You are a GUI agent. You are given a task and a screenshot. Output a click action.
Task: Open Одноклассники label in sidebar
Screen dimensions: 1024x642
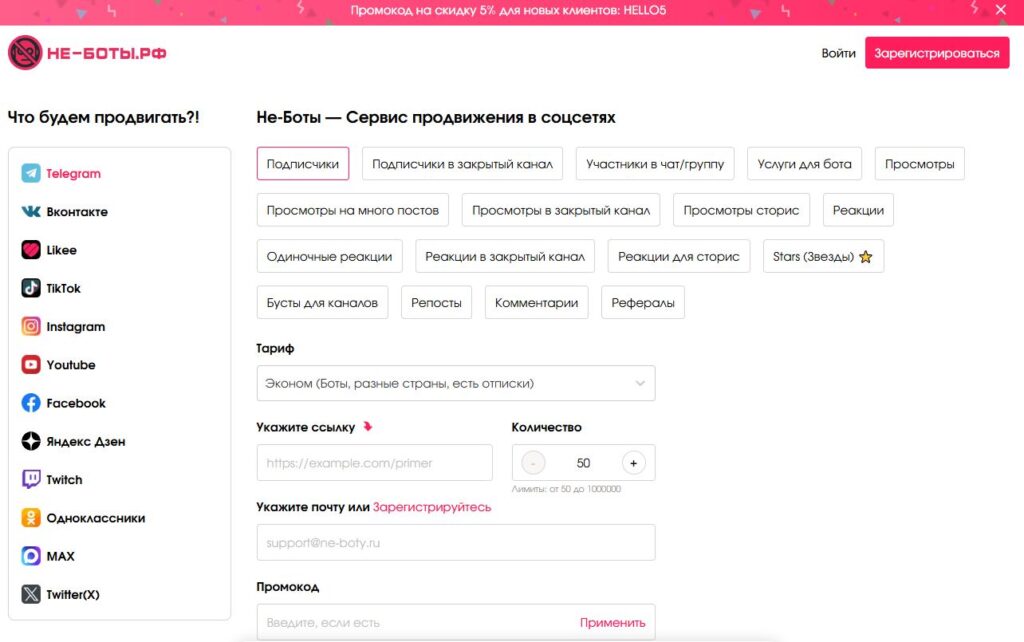(95, 518)
